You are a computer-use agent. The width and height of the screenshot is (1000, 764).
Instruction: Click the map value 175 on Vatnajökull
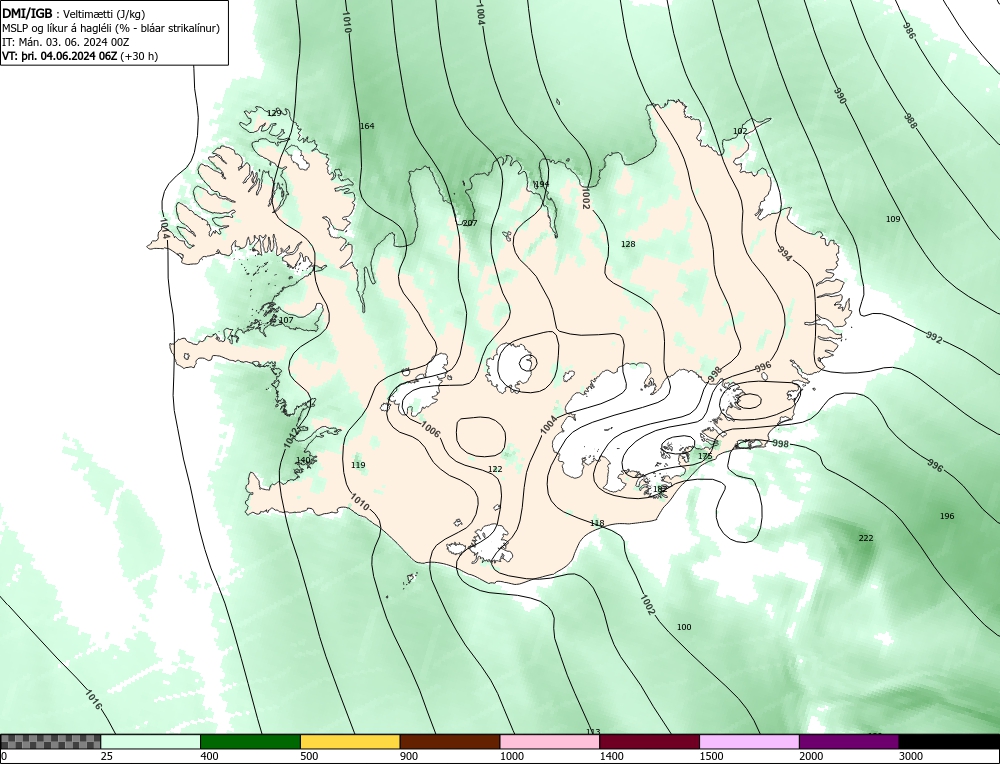click(705, 456)
